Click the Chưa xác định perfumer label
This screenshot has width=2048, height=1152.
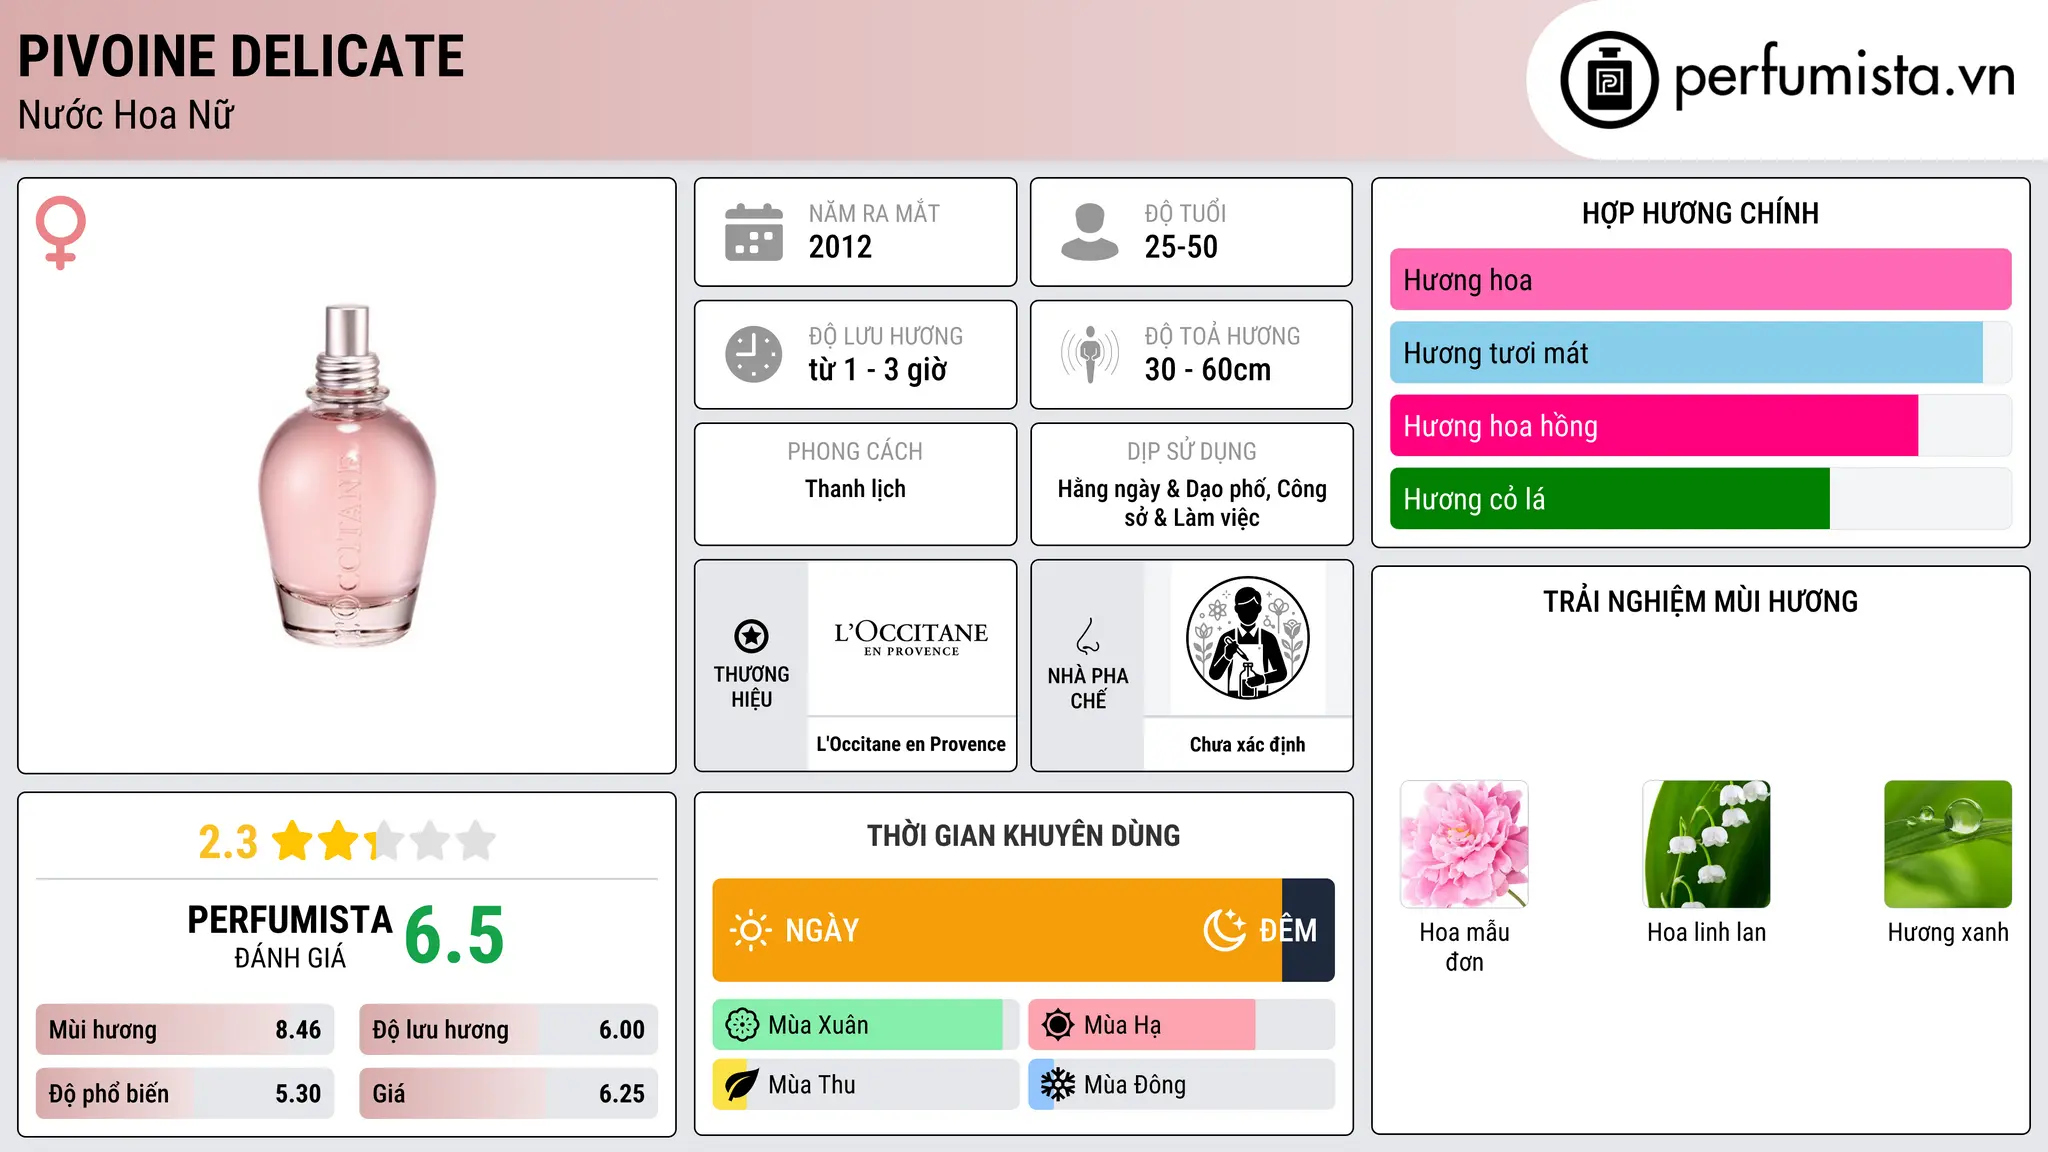[1247, 744]
